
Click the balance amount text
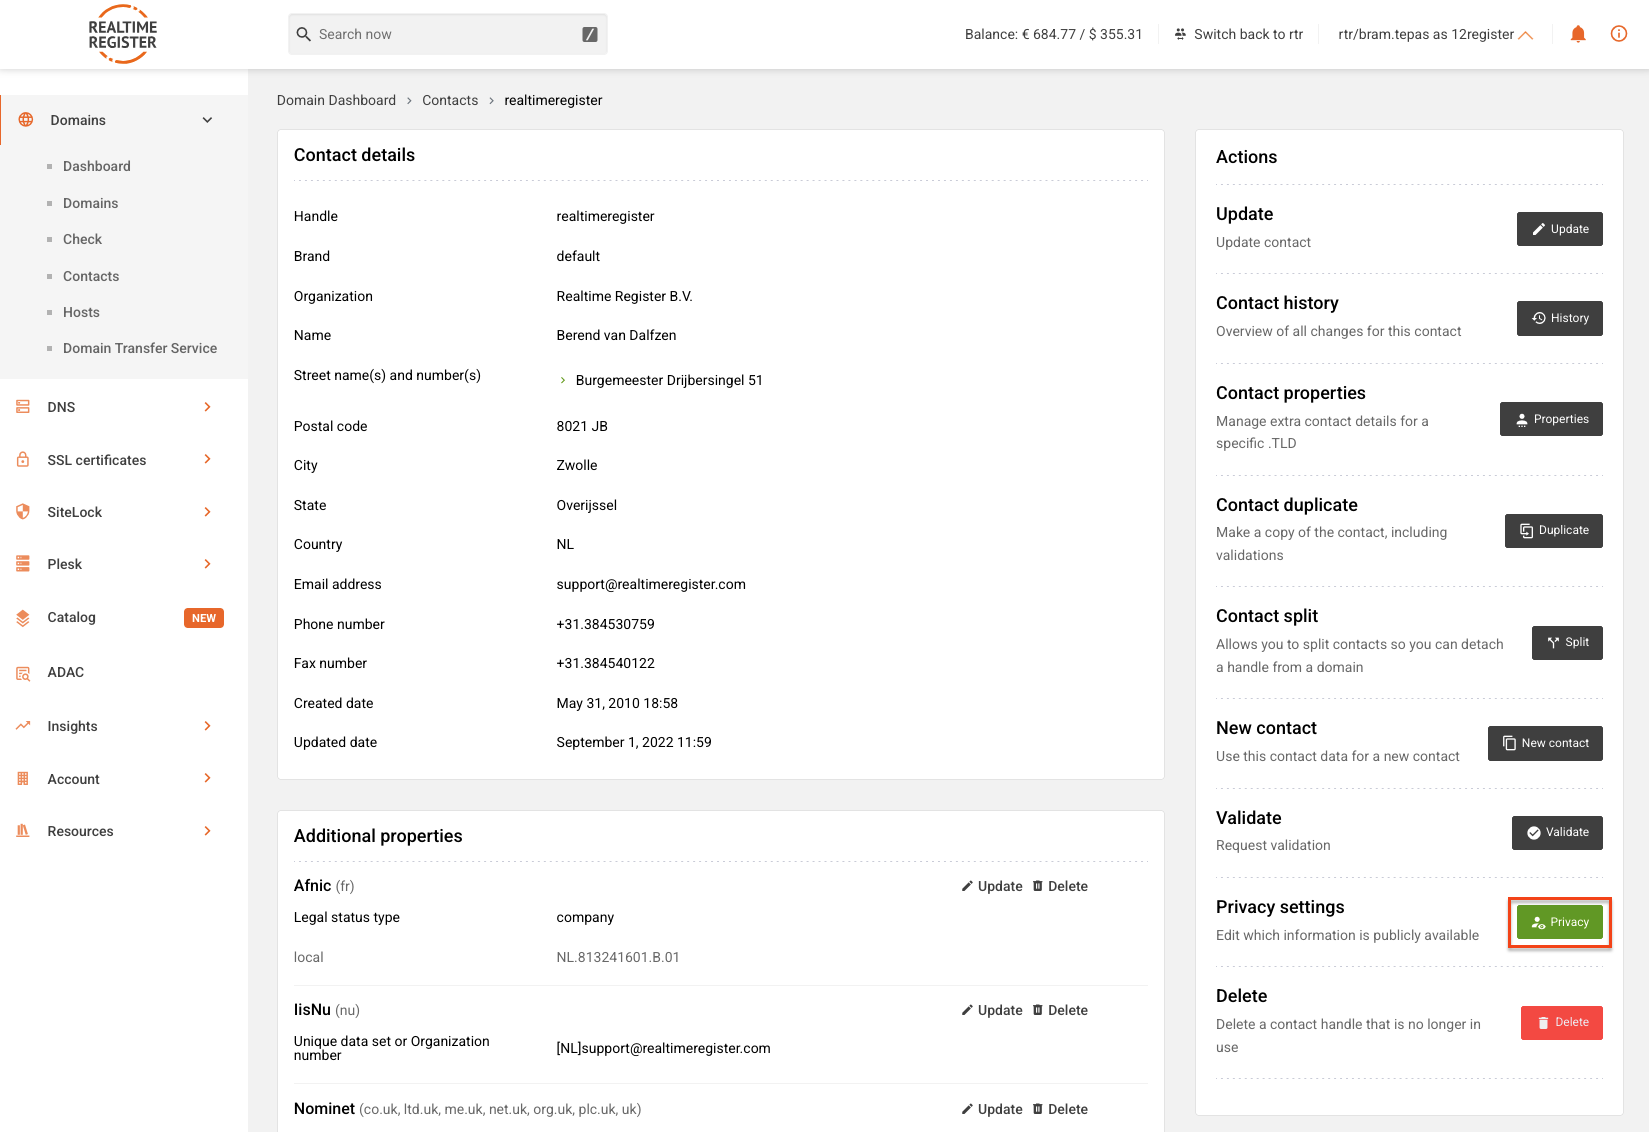(1053, 34)
